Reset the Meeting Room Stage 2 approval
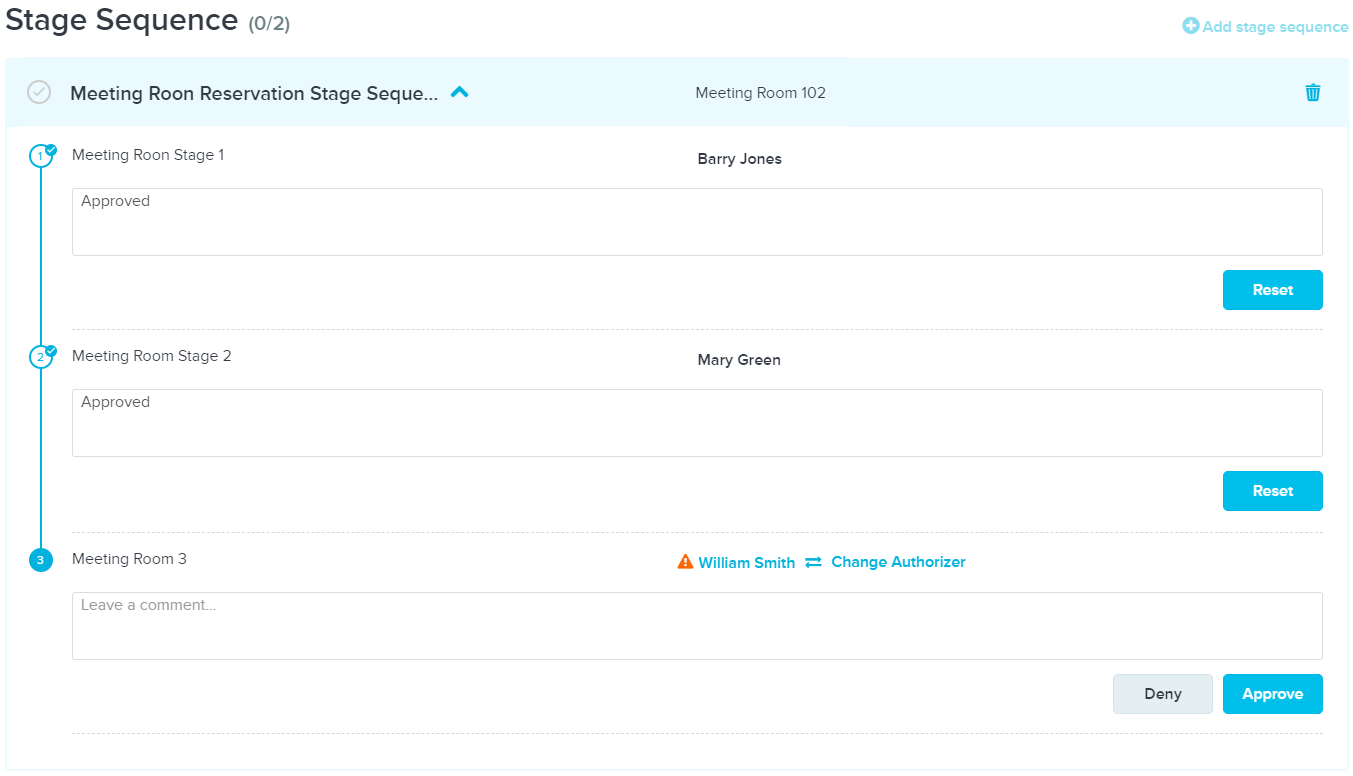The height and width of the screenshot is (776, 1353). click(x=1273, y=491)
